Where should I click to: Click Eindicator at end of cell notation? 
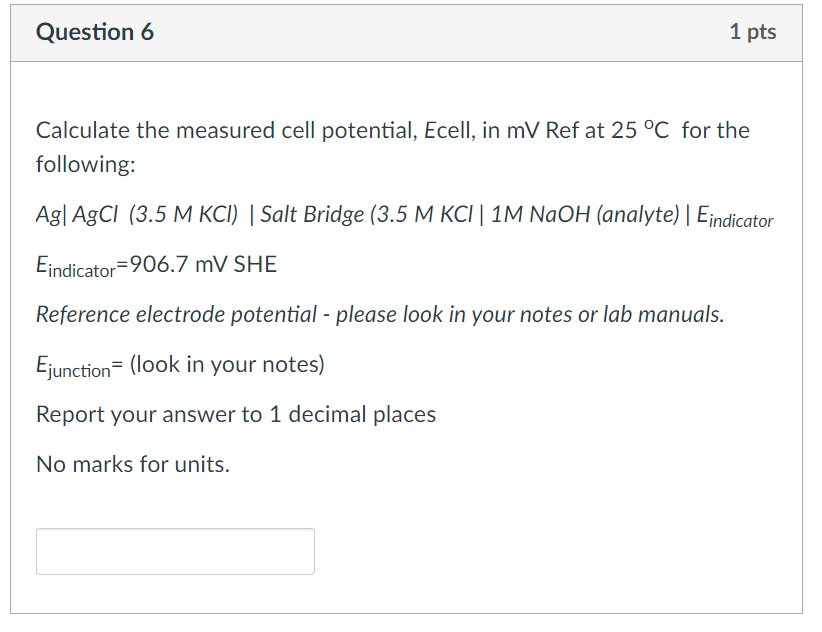(734, 216)
